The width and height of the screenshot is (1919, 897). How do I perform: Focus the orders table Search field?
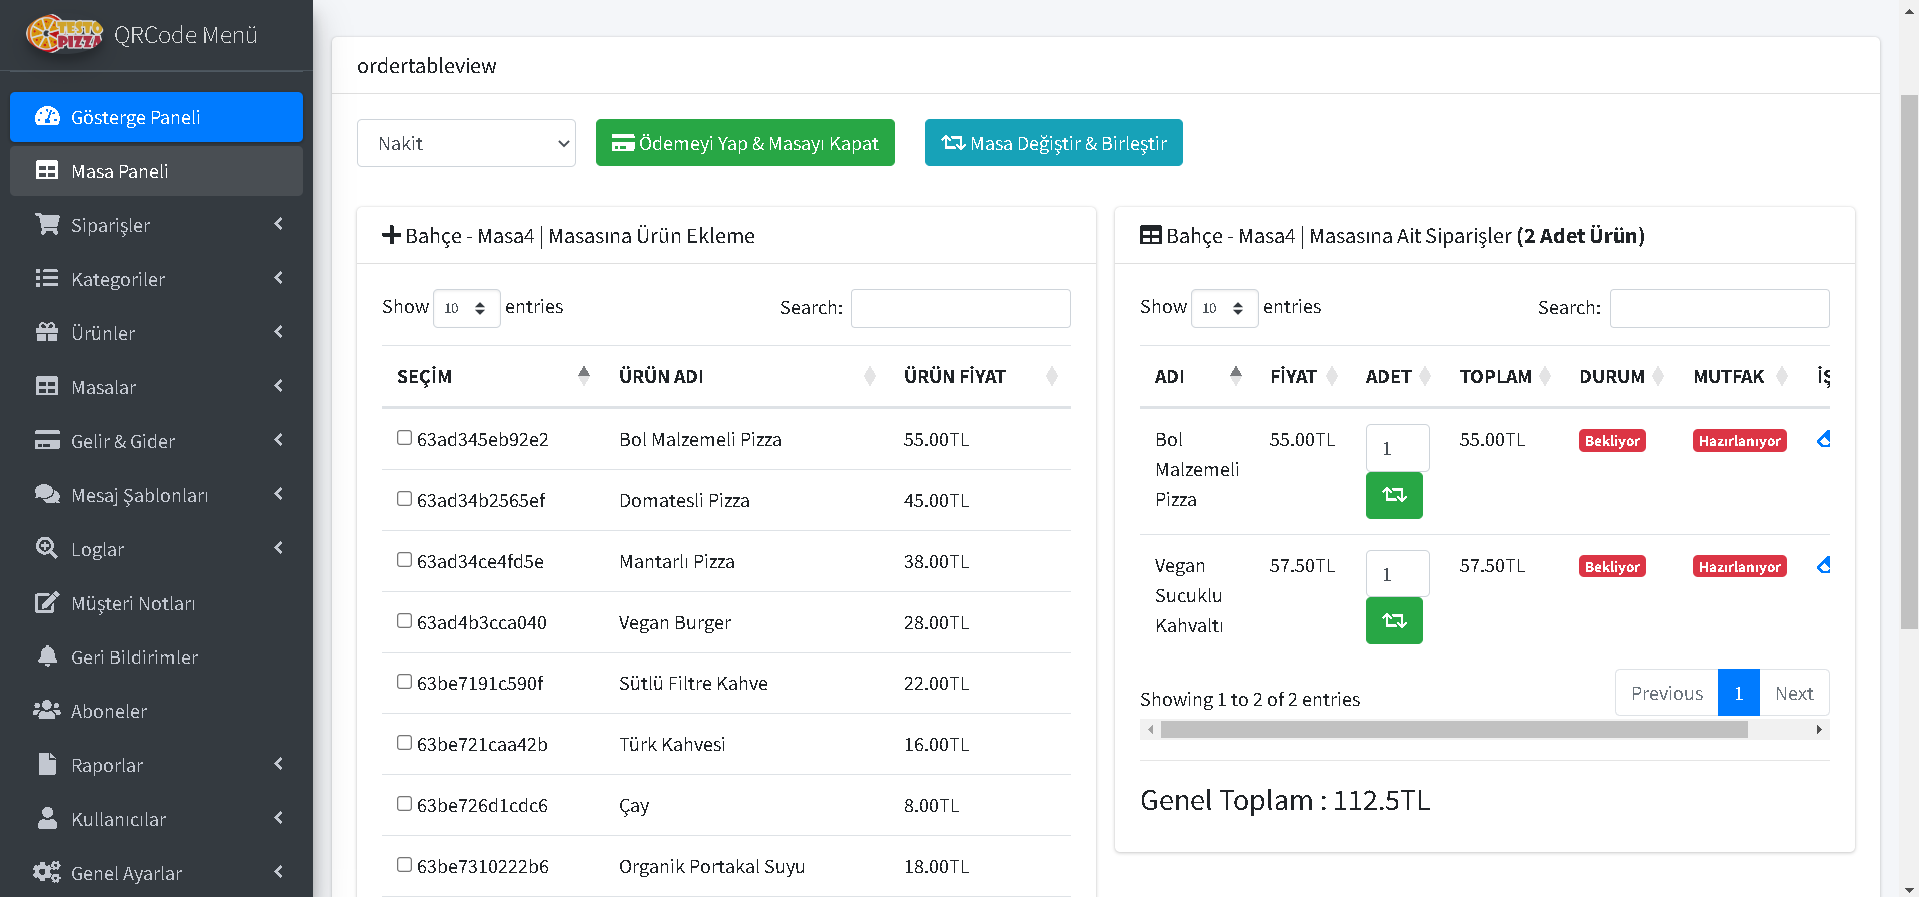point(1719,308)
